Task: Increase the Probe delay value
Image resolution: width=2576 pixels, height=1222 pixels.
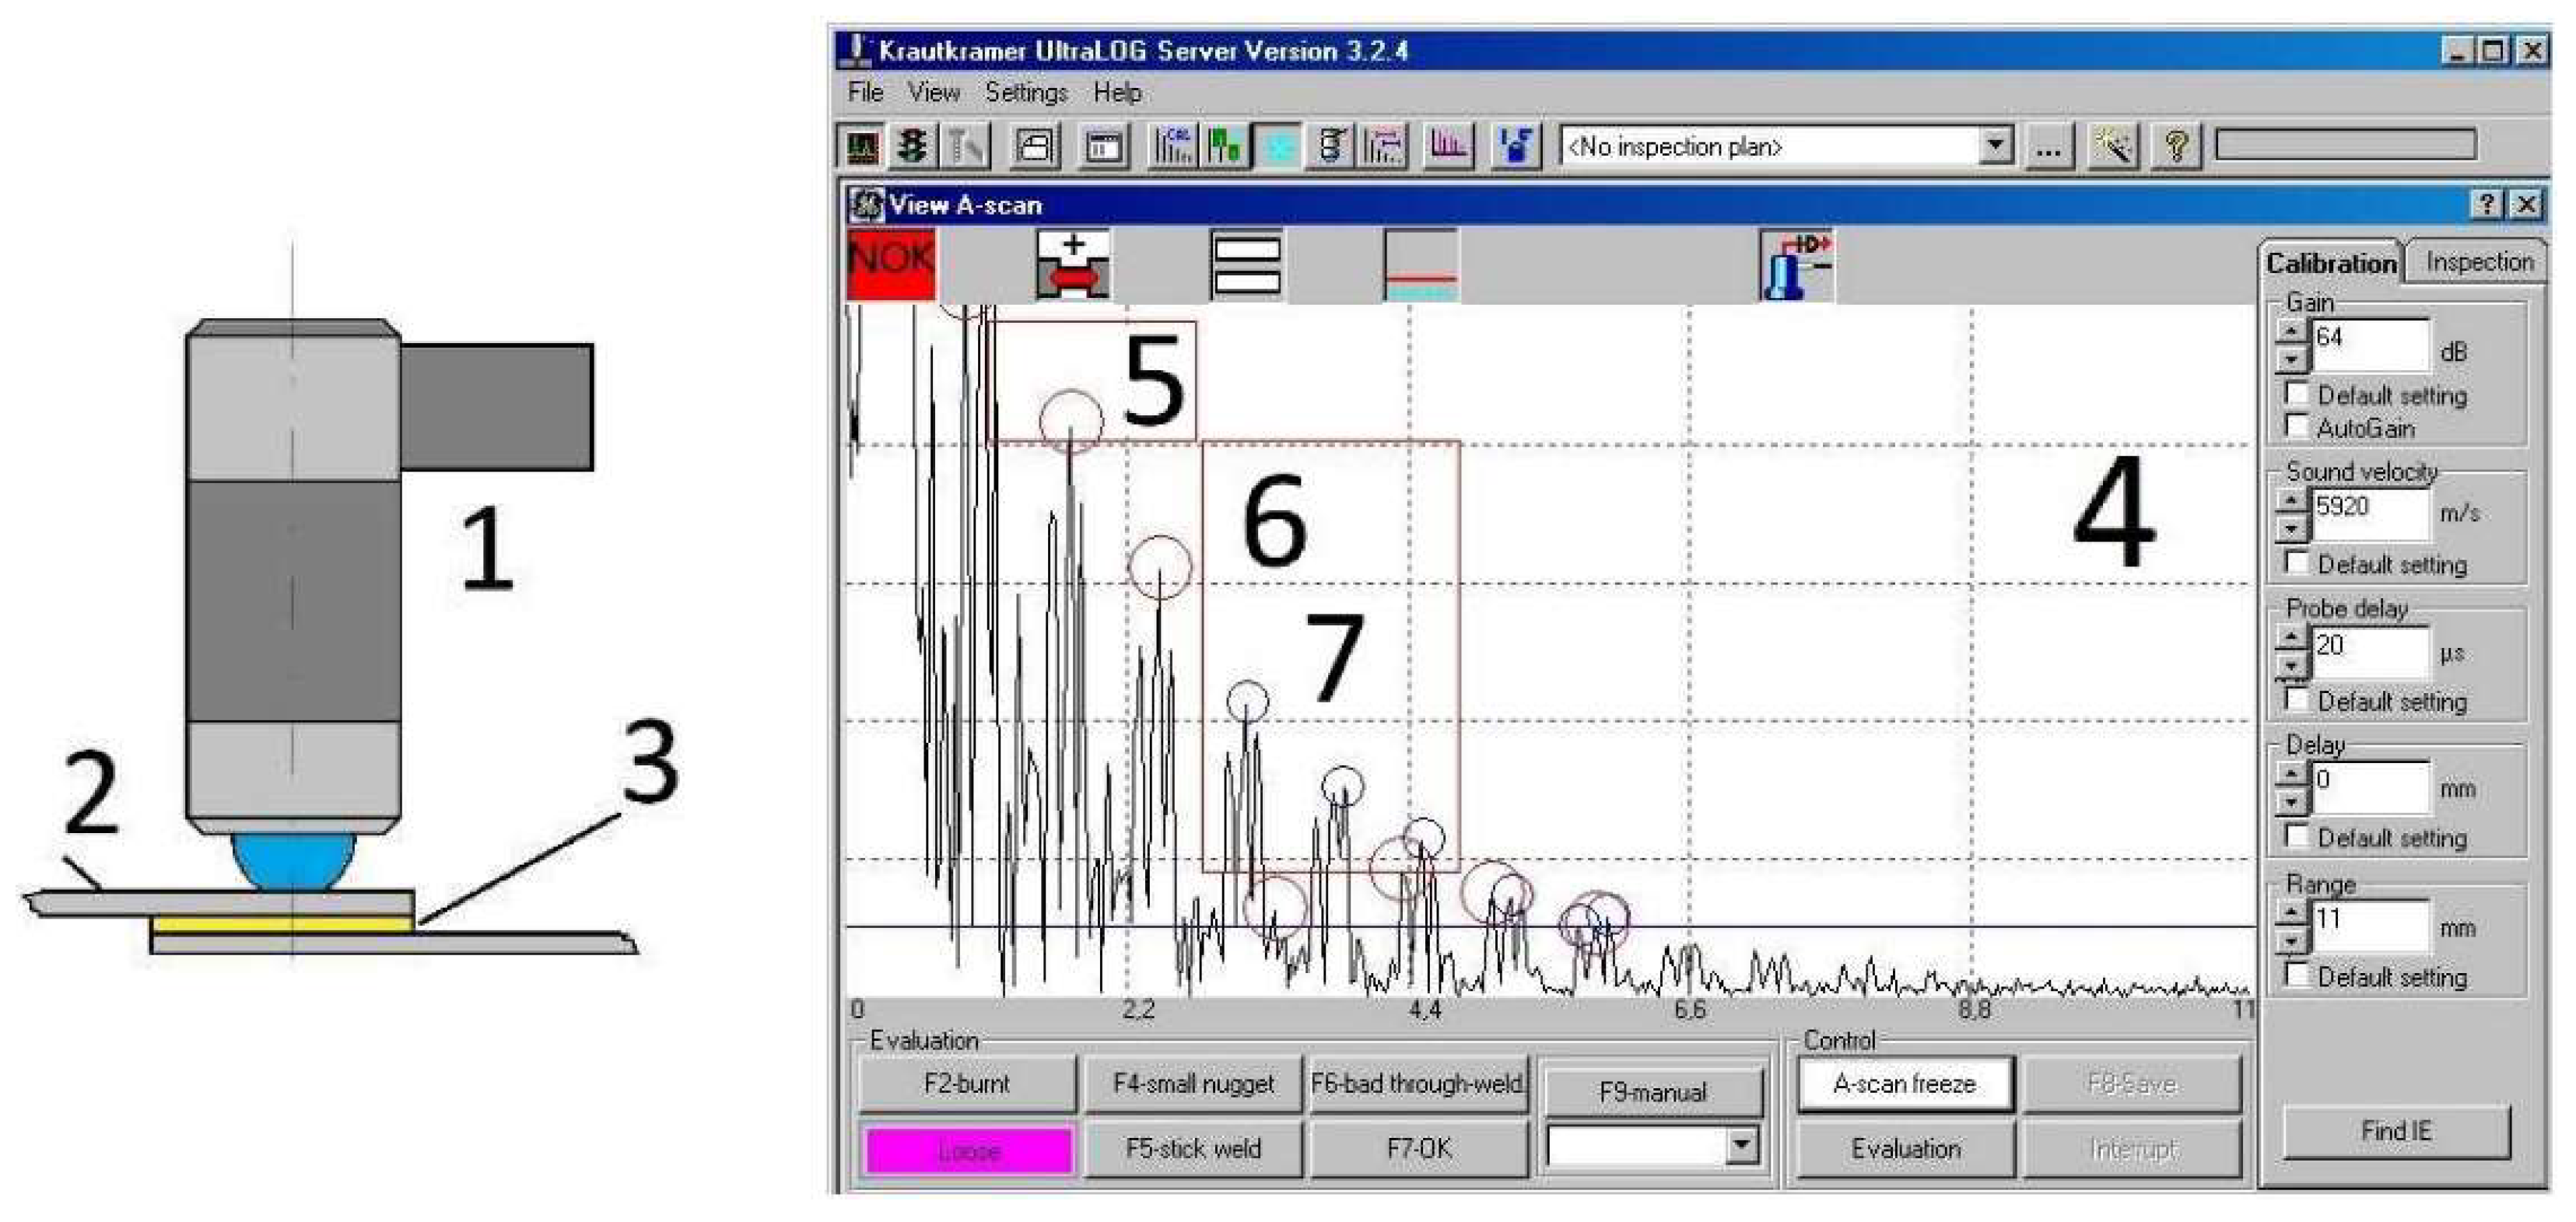Action: click(2291, 637)
